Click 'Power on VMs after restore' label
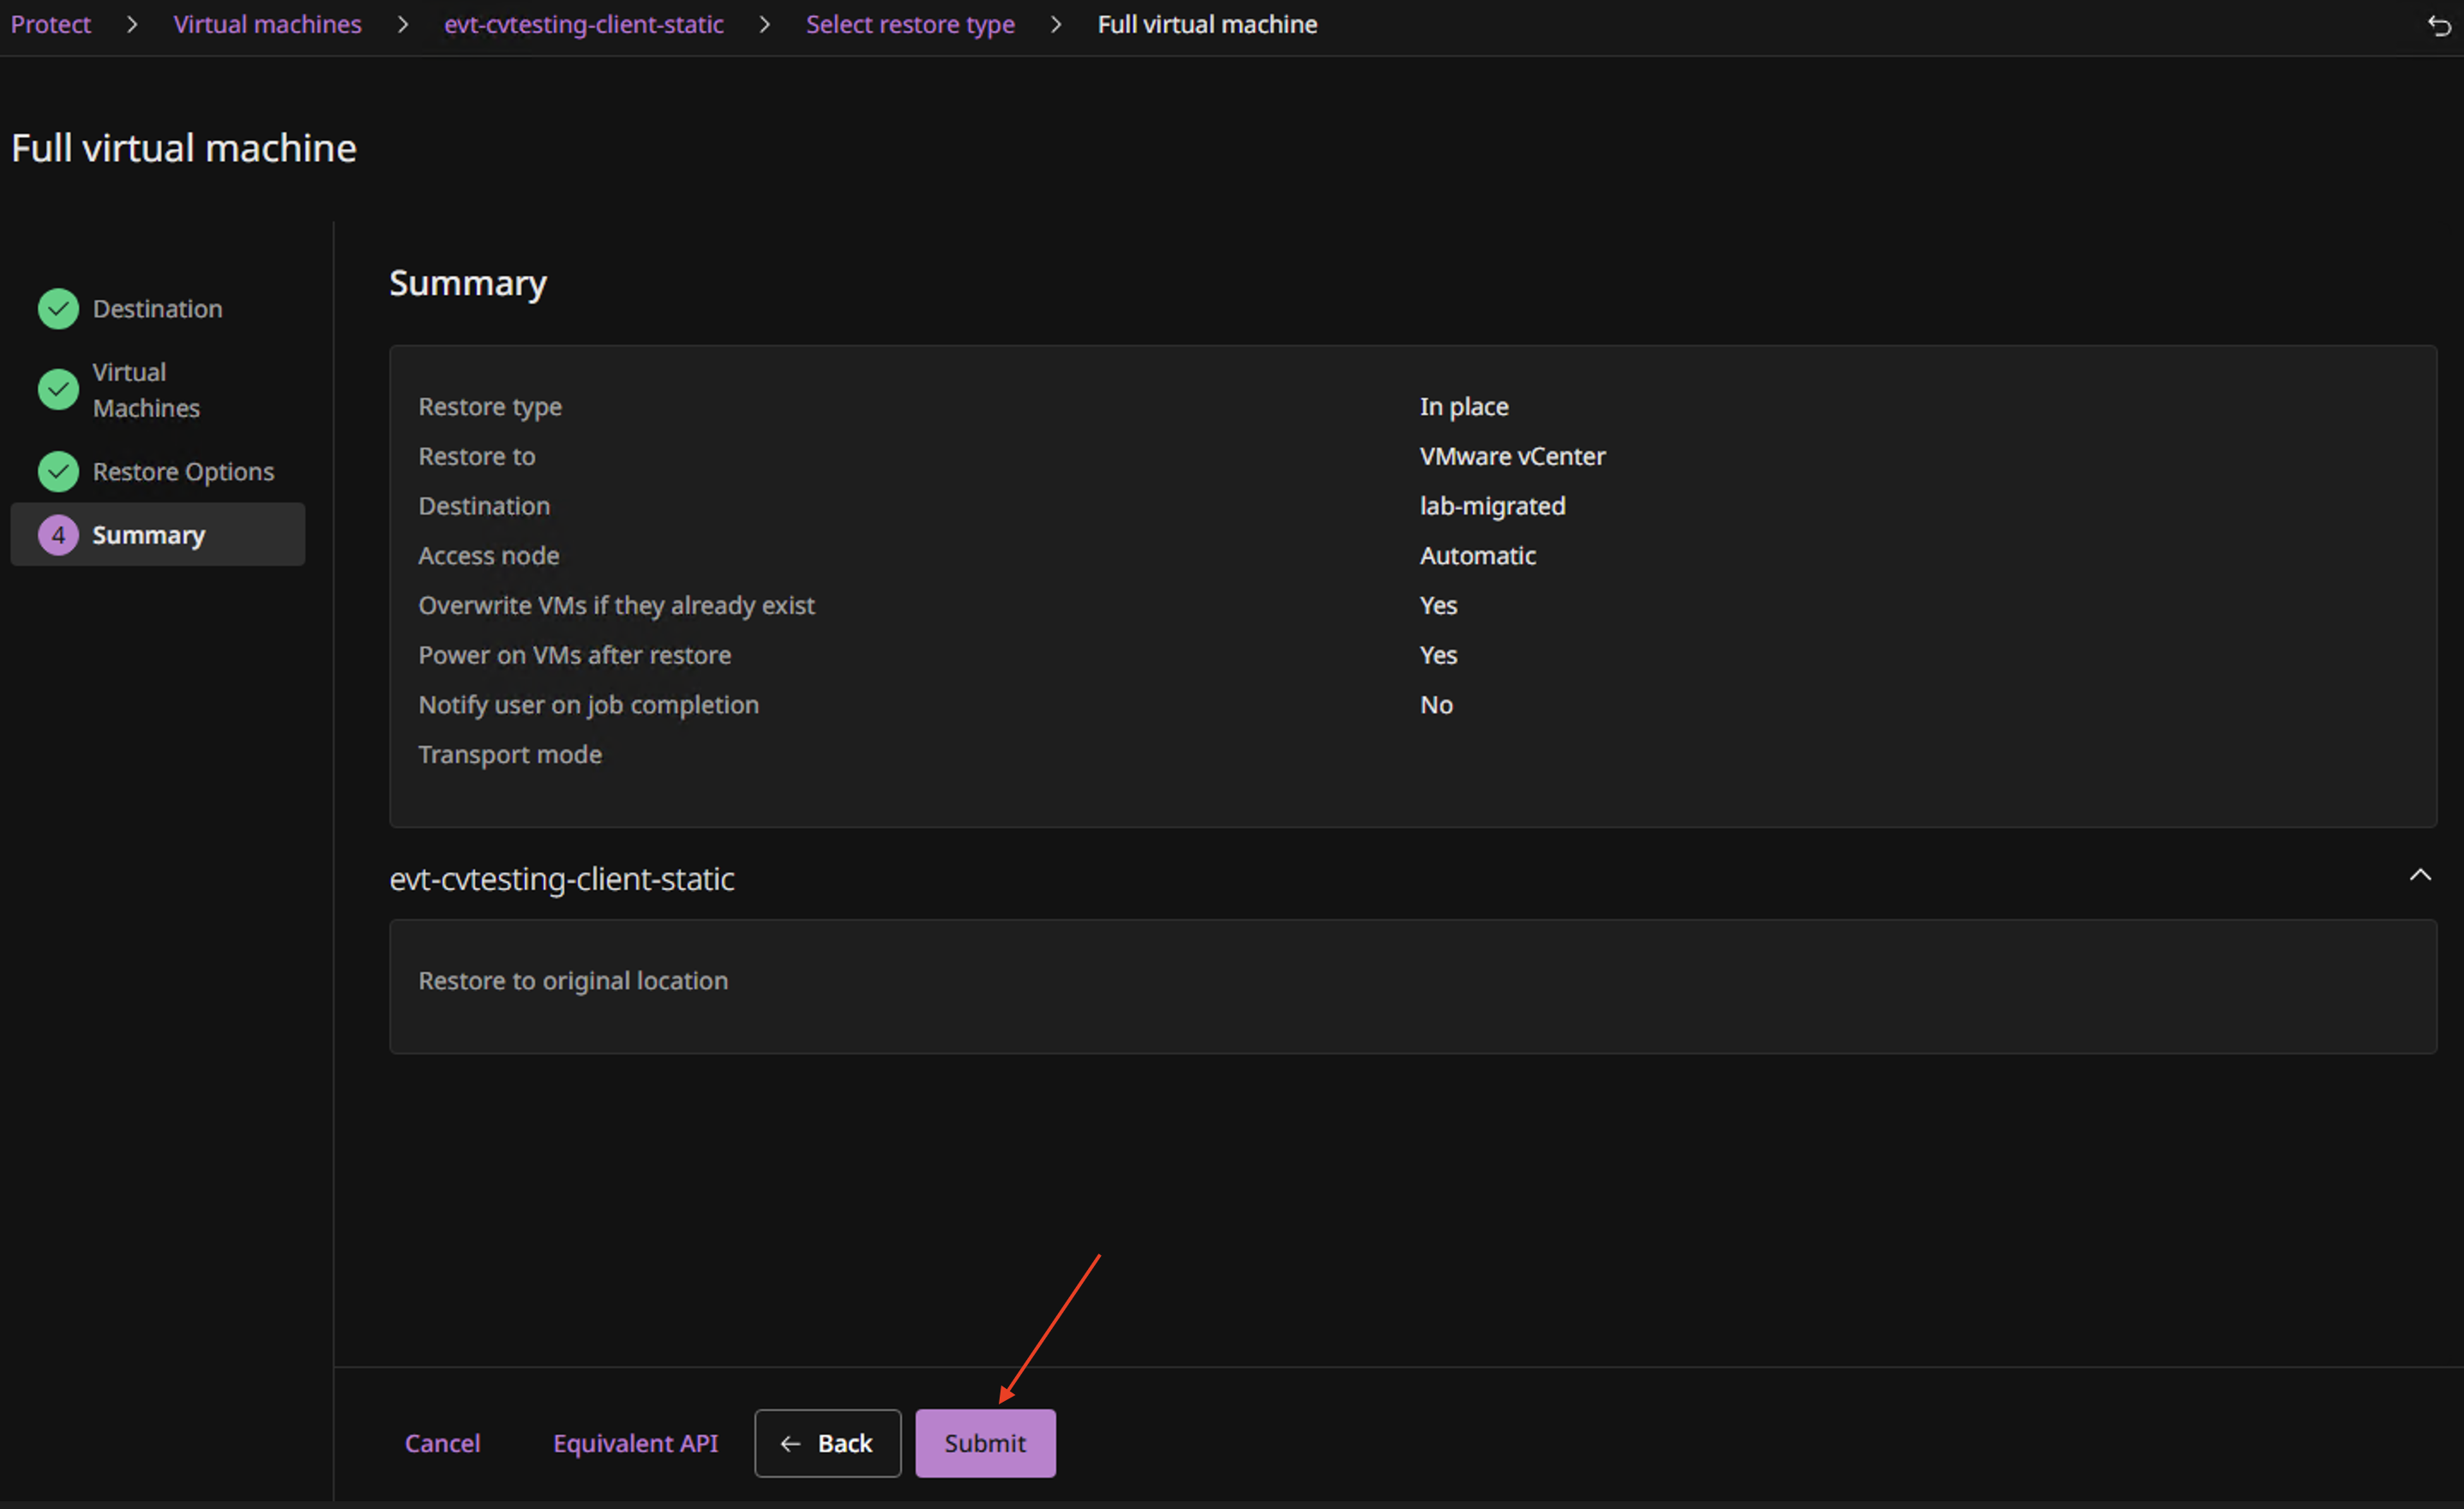Viewport: 2464px width, 1509px height. pos(575,655)
